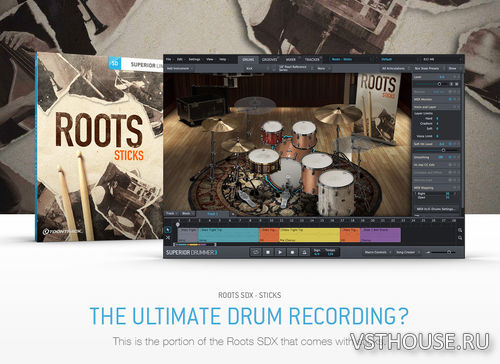This screenshot has height=364, width=500.
Task: Toggle the Hi-Hat CC Edit power switch
Action: pos(450,165)
